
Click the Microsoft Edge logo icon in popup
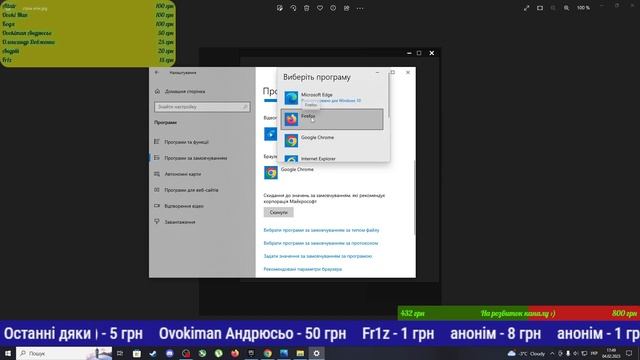click(291, 98)
